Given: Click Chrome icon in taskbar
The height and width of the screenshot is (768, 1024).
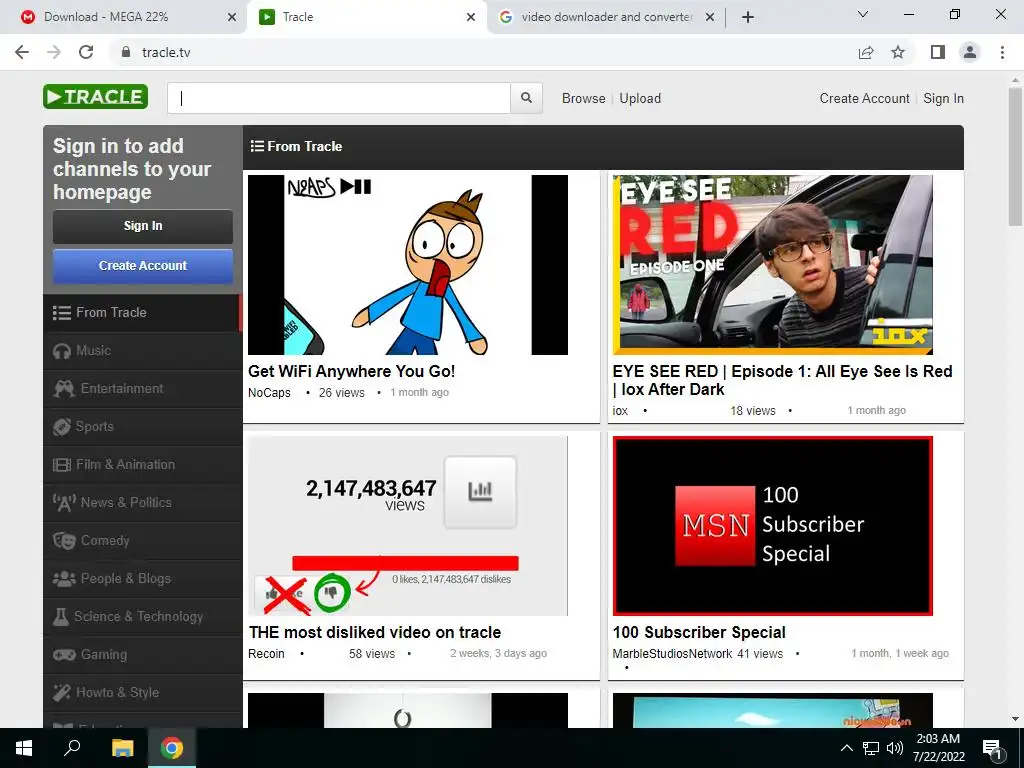Looking at the screenshot, I should click(172, 748).
